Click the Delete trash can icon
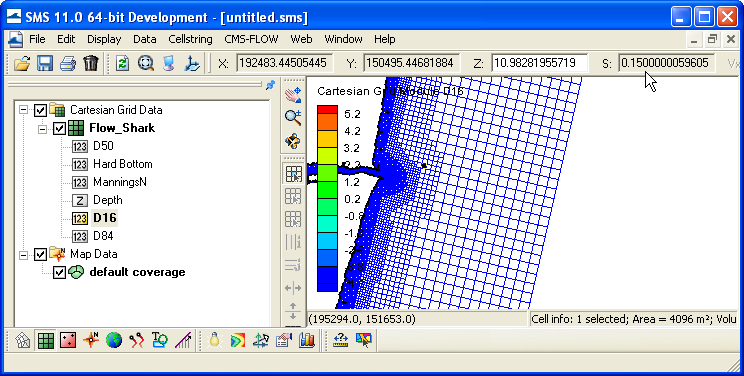The image size is (744, 376). point(90,63)
